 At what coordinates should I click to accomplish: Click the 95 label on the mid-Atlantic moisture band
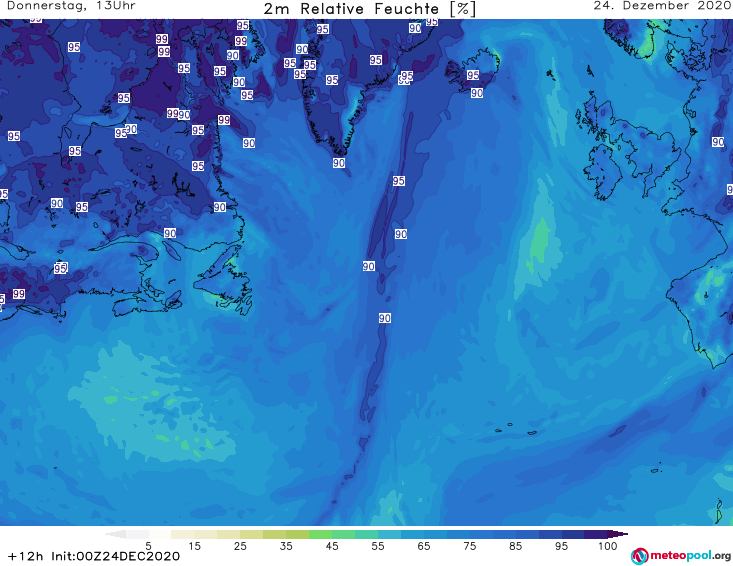pos(399,180)
